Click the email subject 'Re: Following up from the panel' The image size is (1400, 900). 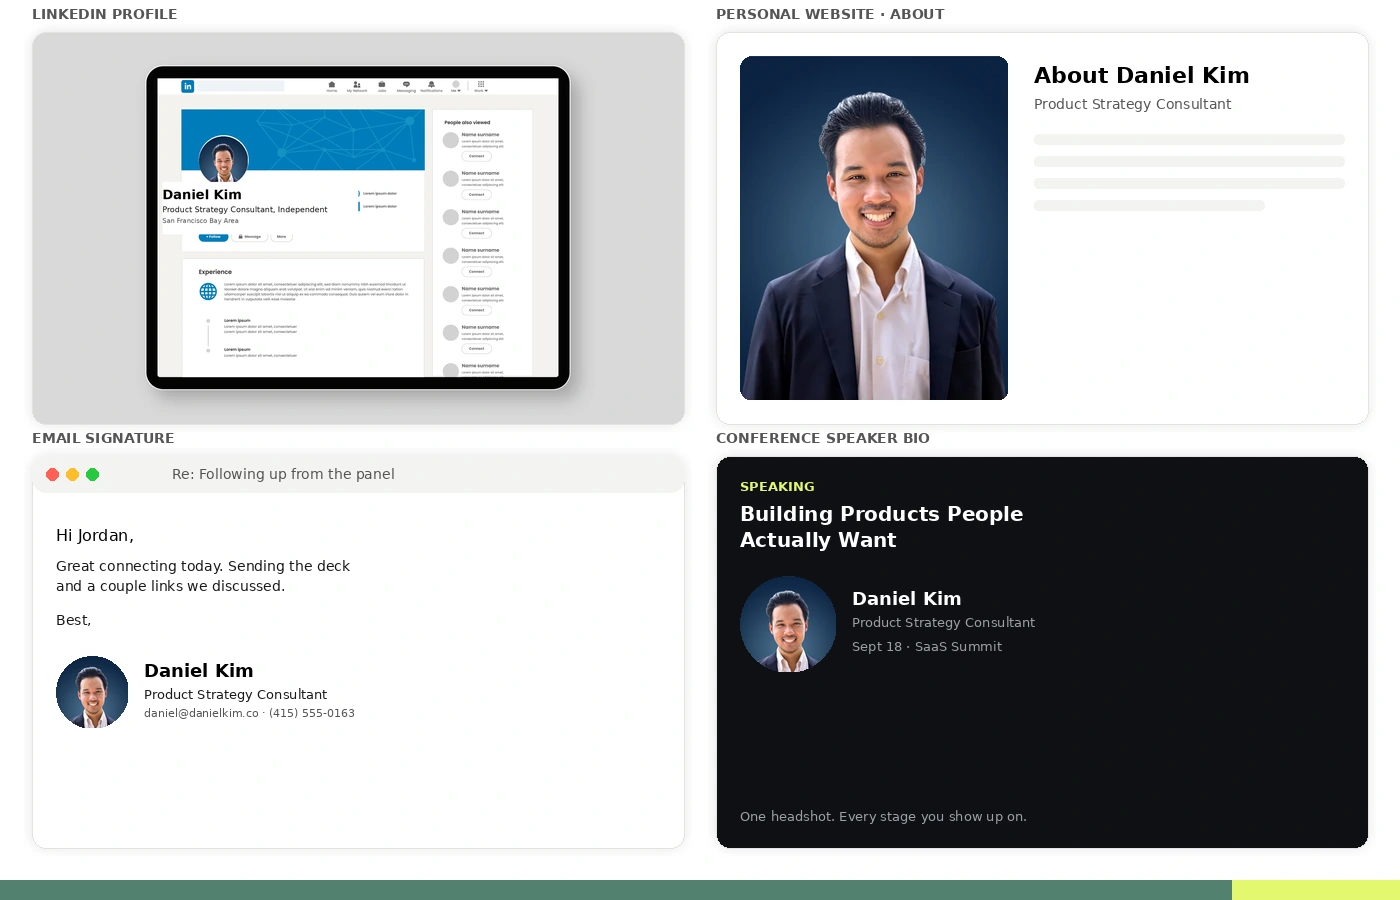(x=283, y=474)
